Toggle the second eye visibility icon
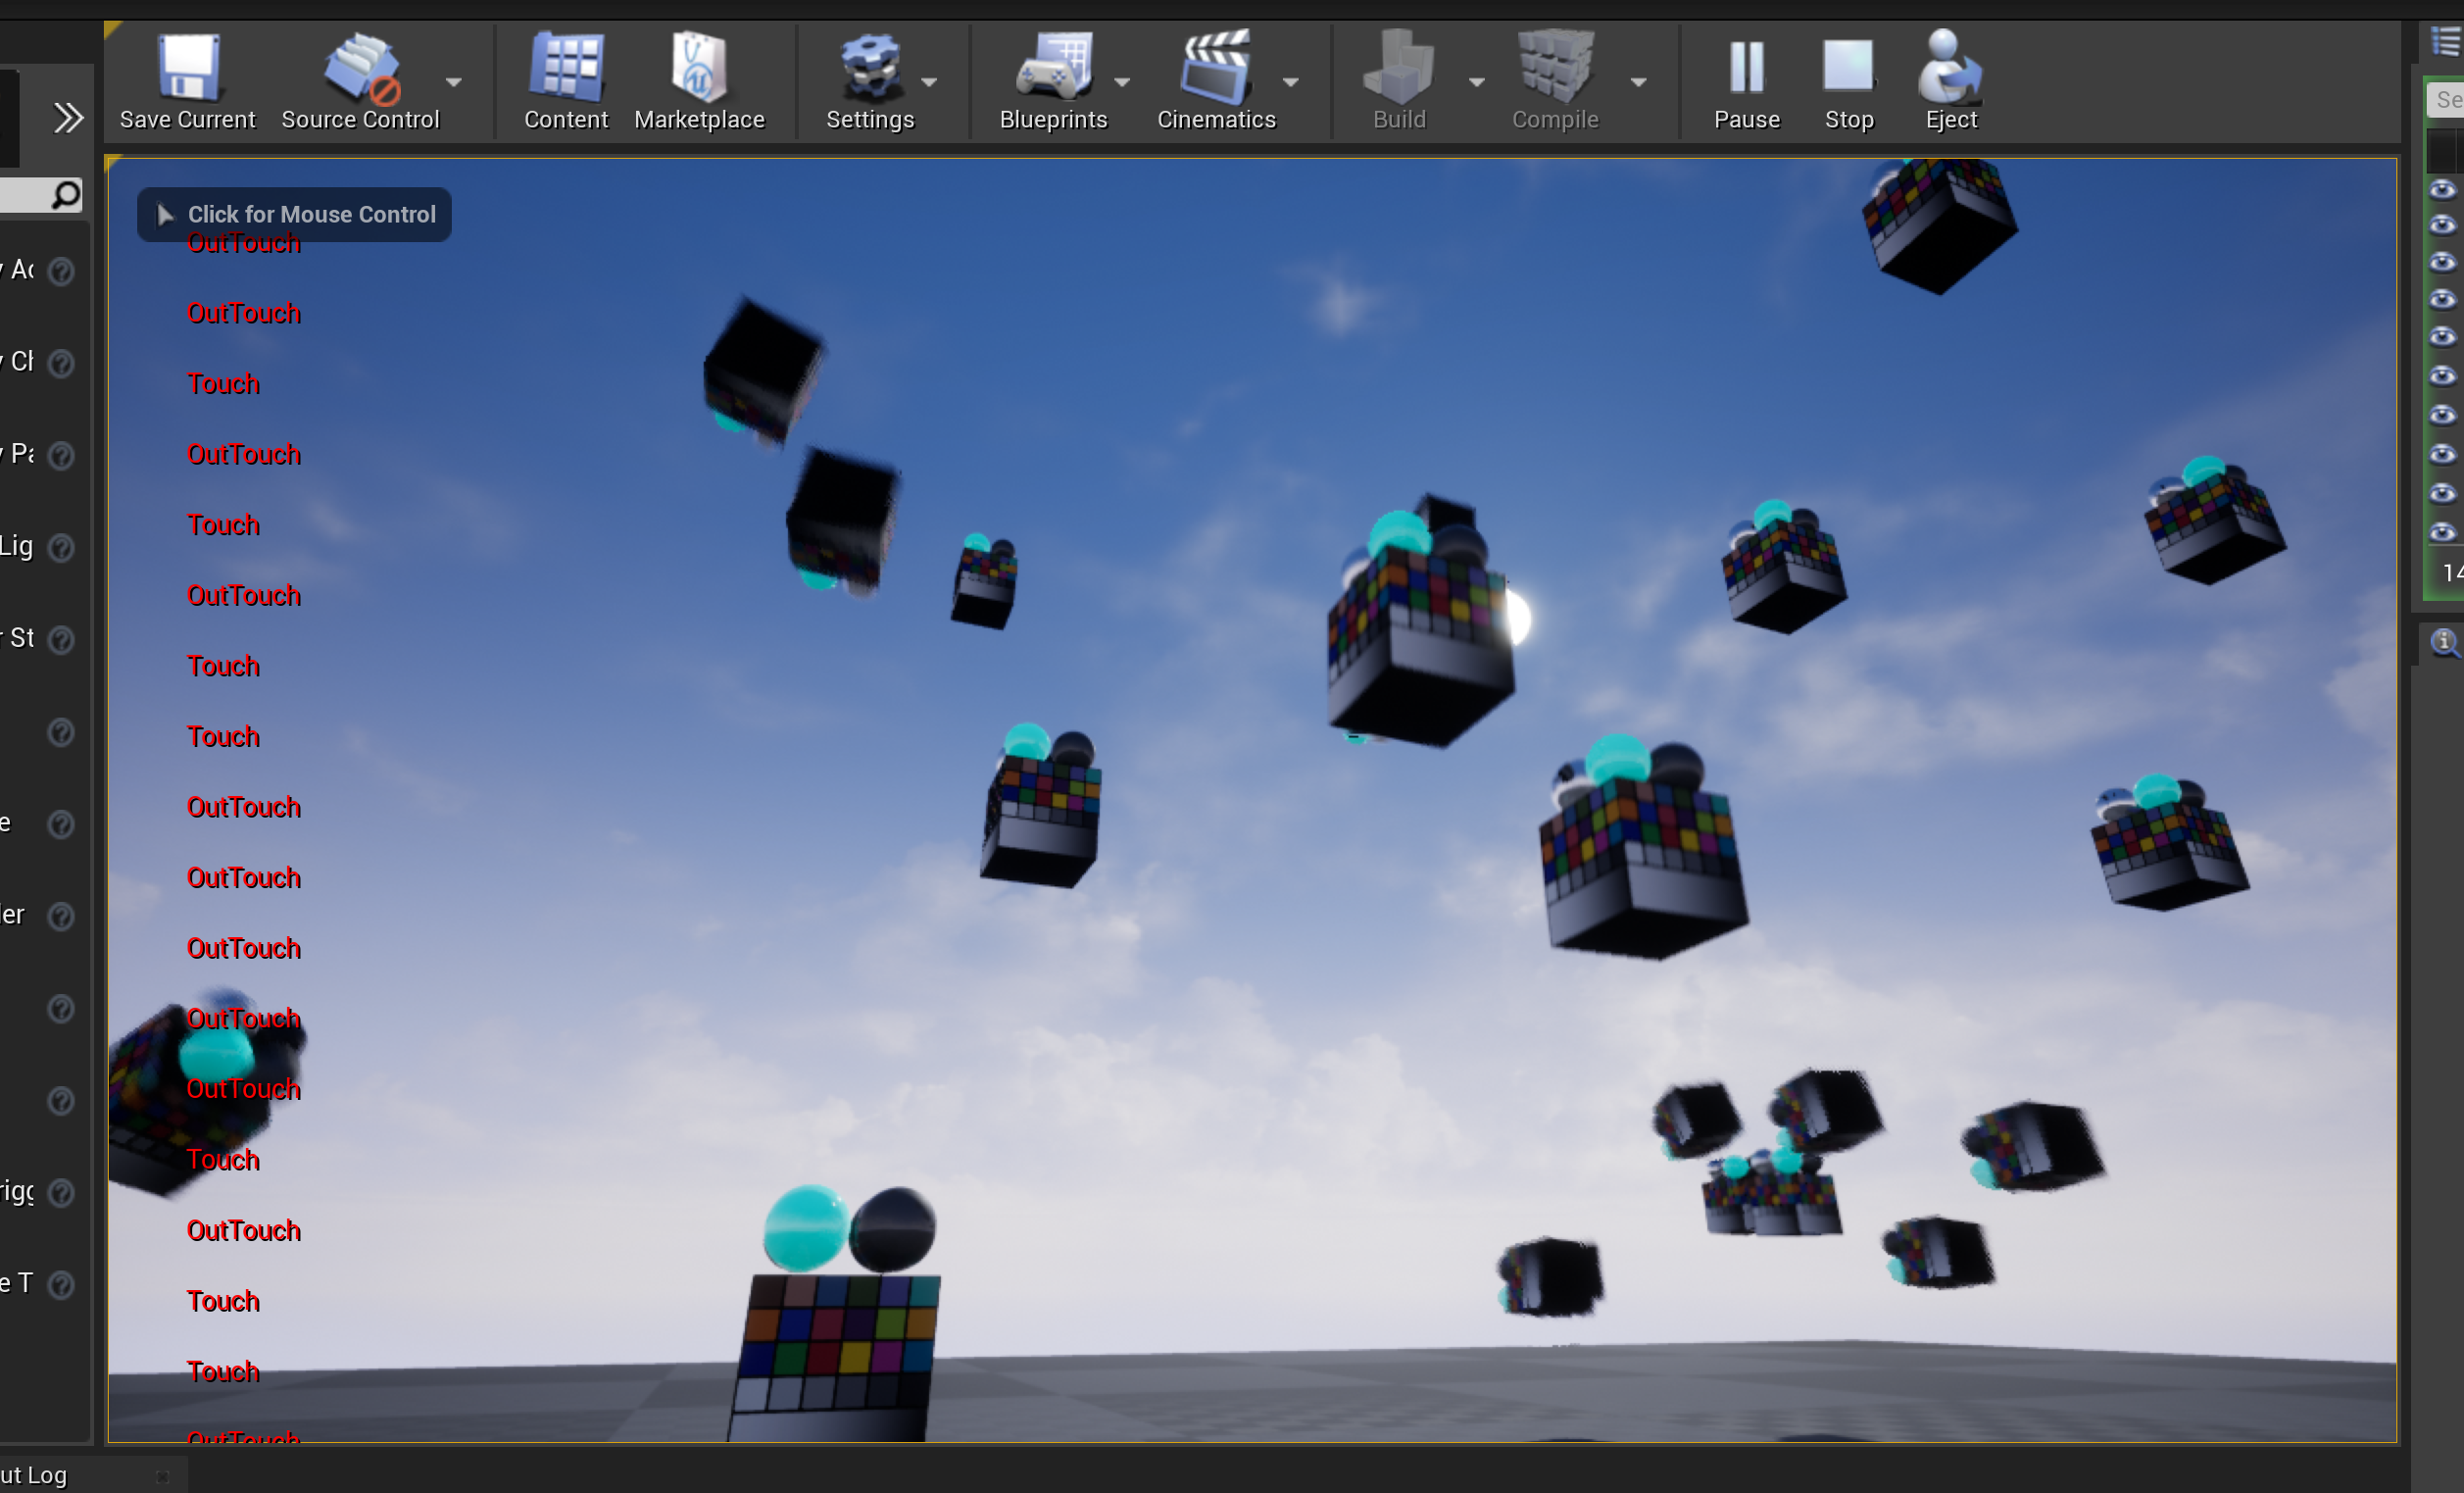The height and width of the screenshot is (1493, 2464). pos(2442,225)
